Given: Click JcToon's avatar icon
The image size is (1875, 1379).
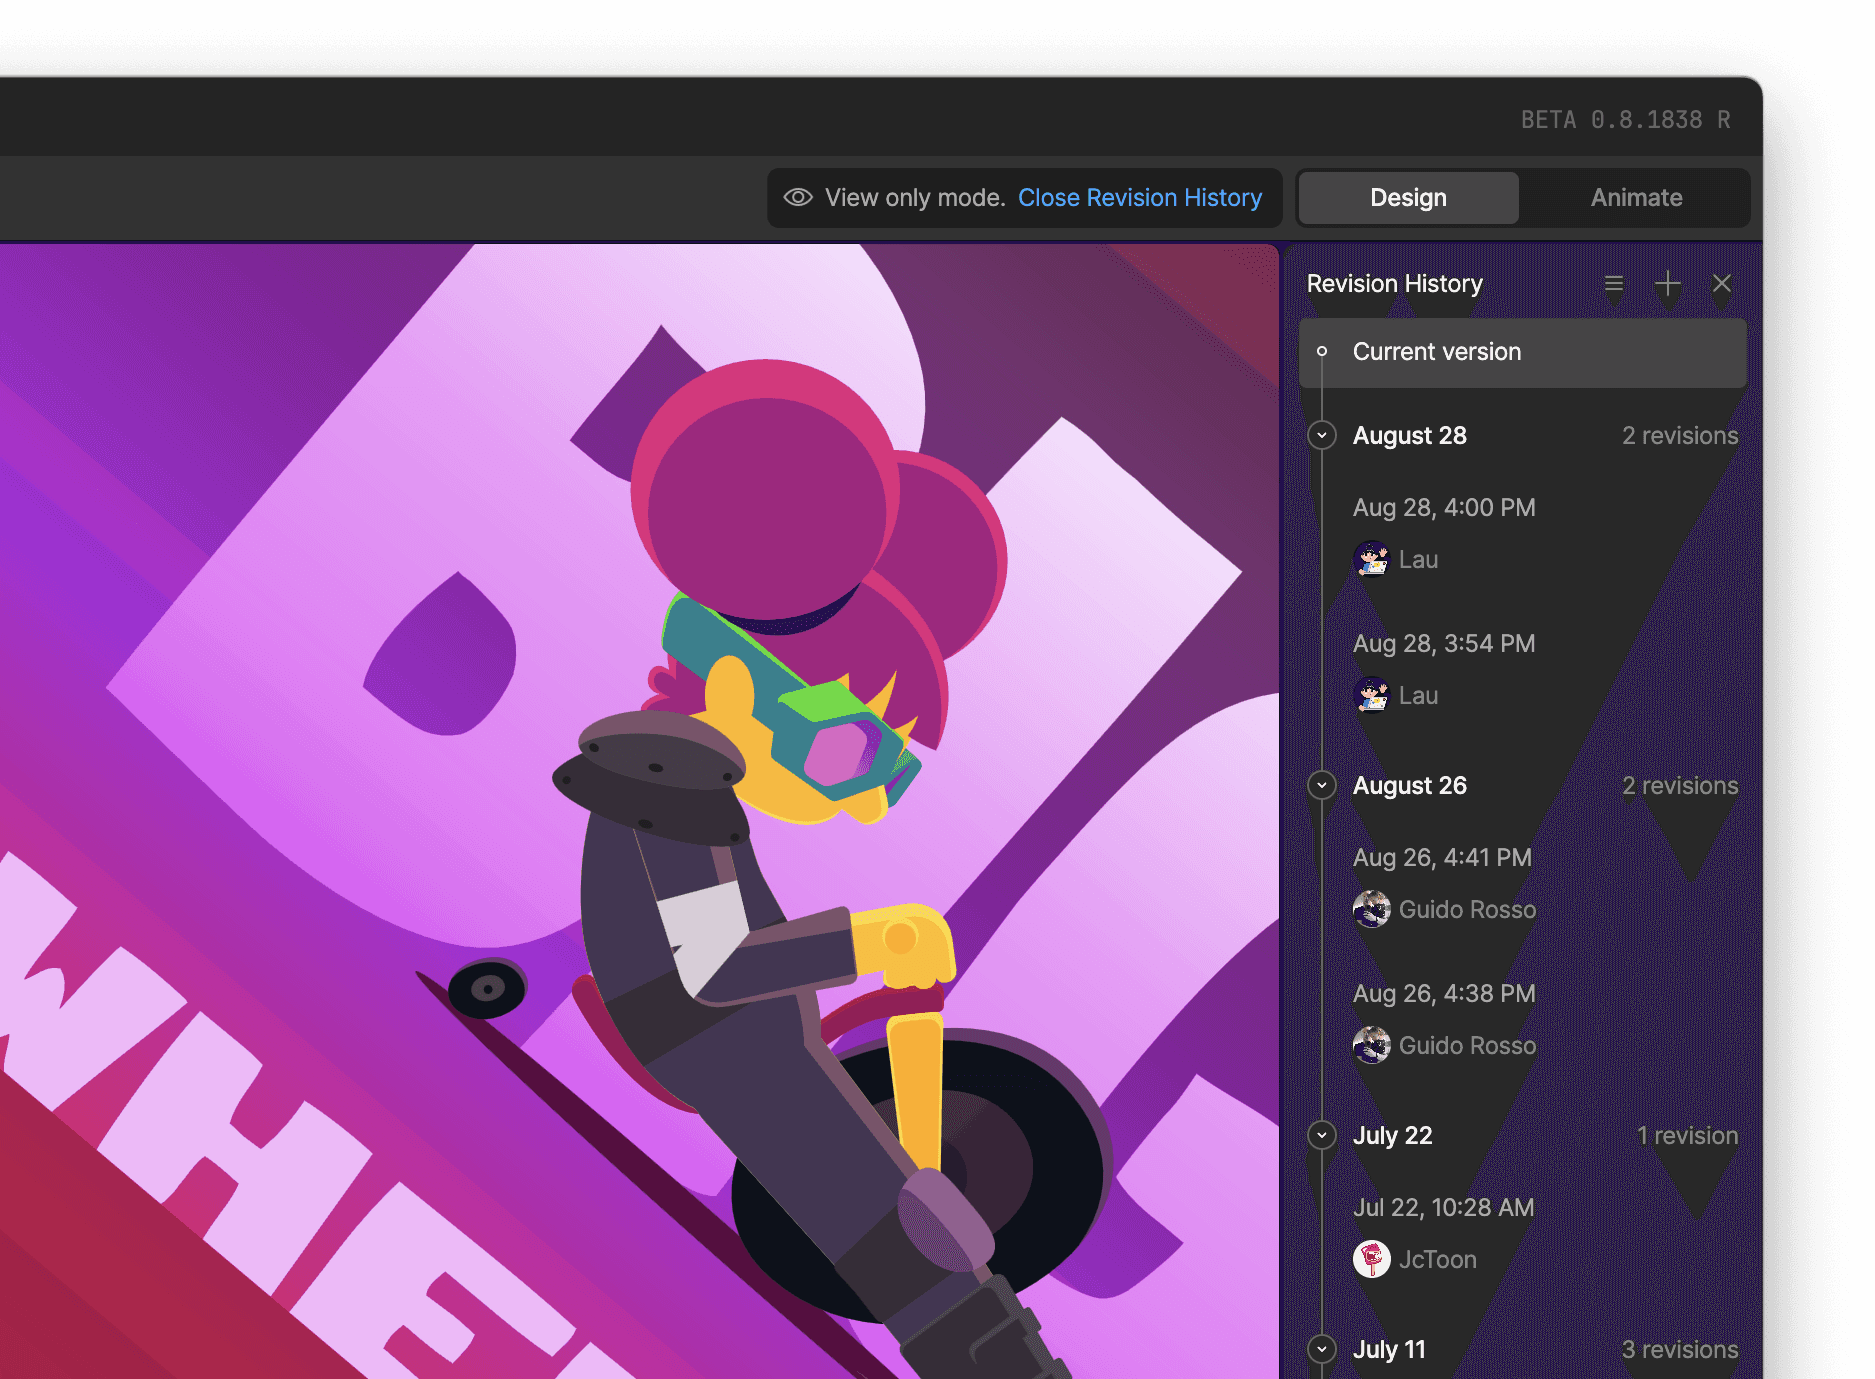Looking at the screenshot, I should click(x=1371, y=1259).
